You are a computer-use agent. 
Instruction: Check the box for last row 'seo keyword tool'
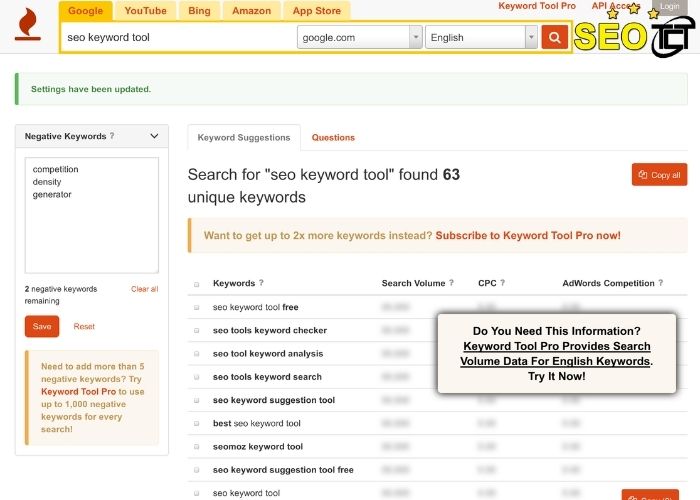point(196,493)
